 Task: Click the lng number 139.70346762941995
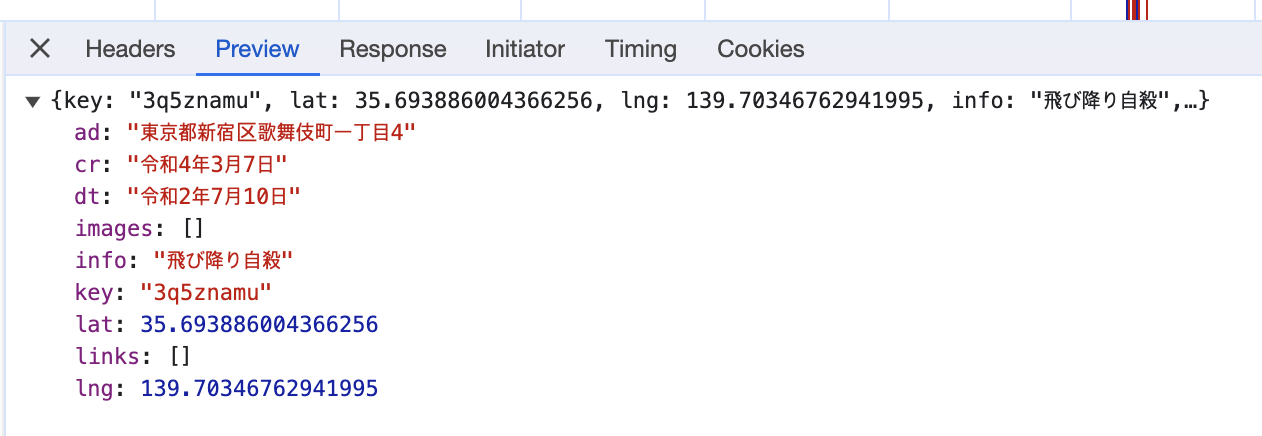259,388
